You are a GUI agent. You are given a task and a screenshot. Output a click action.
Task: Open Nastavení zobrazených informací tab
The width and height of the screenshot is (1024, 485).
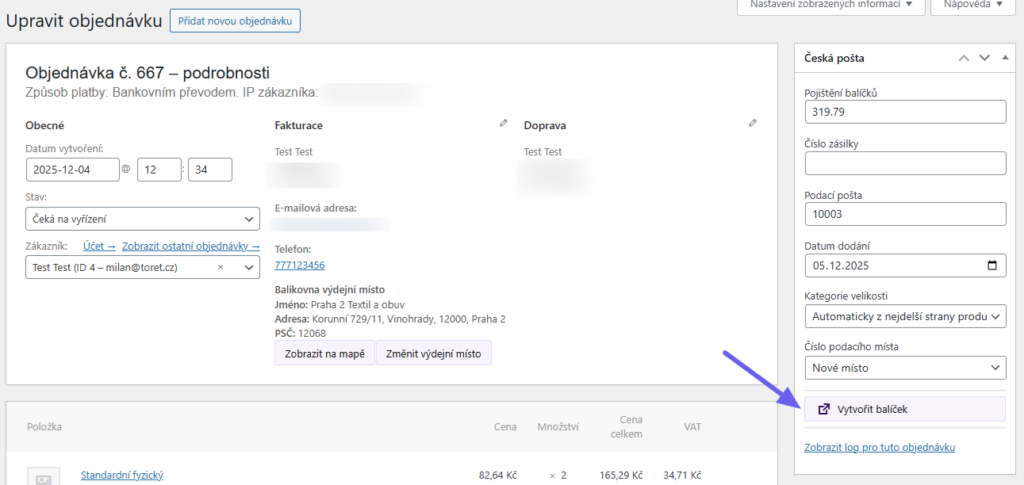pos(829,5)
